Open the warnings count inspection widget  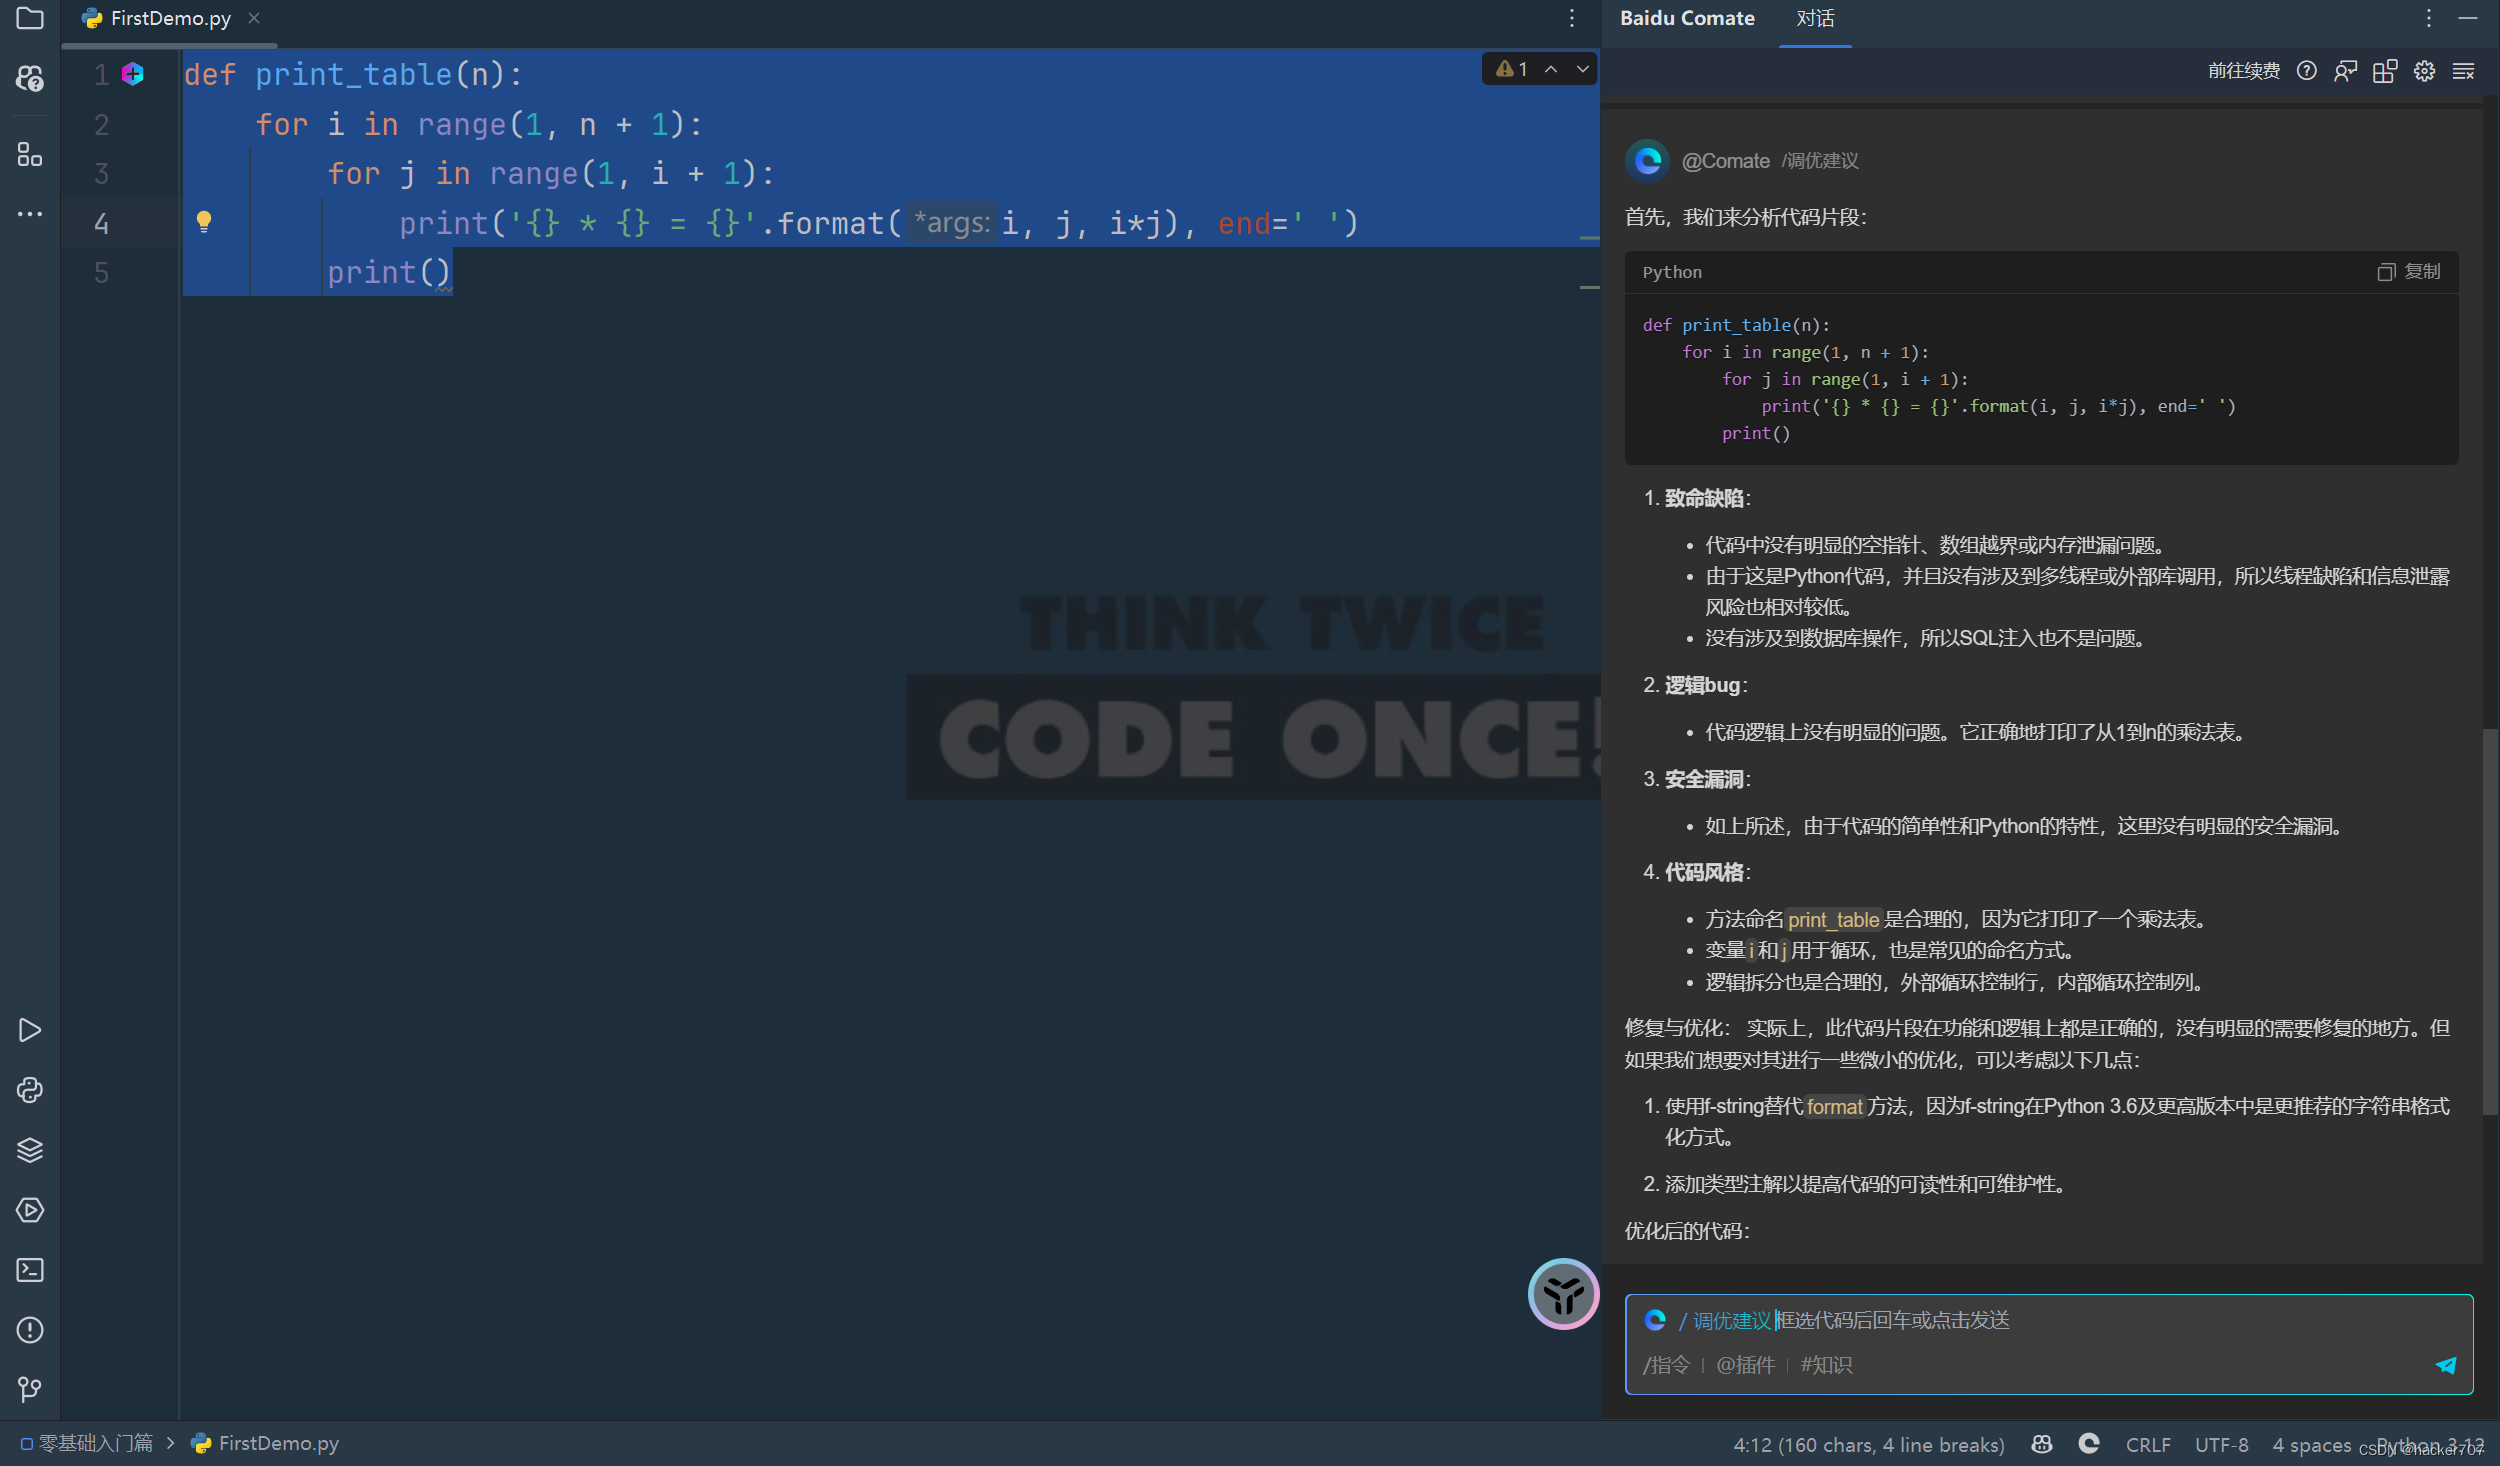point(1512,69)
